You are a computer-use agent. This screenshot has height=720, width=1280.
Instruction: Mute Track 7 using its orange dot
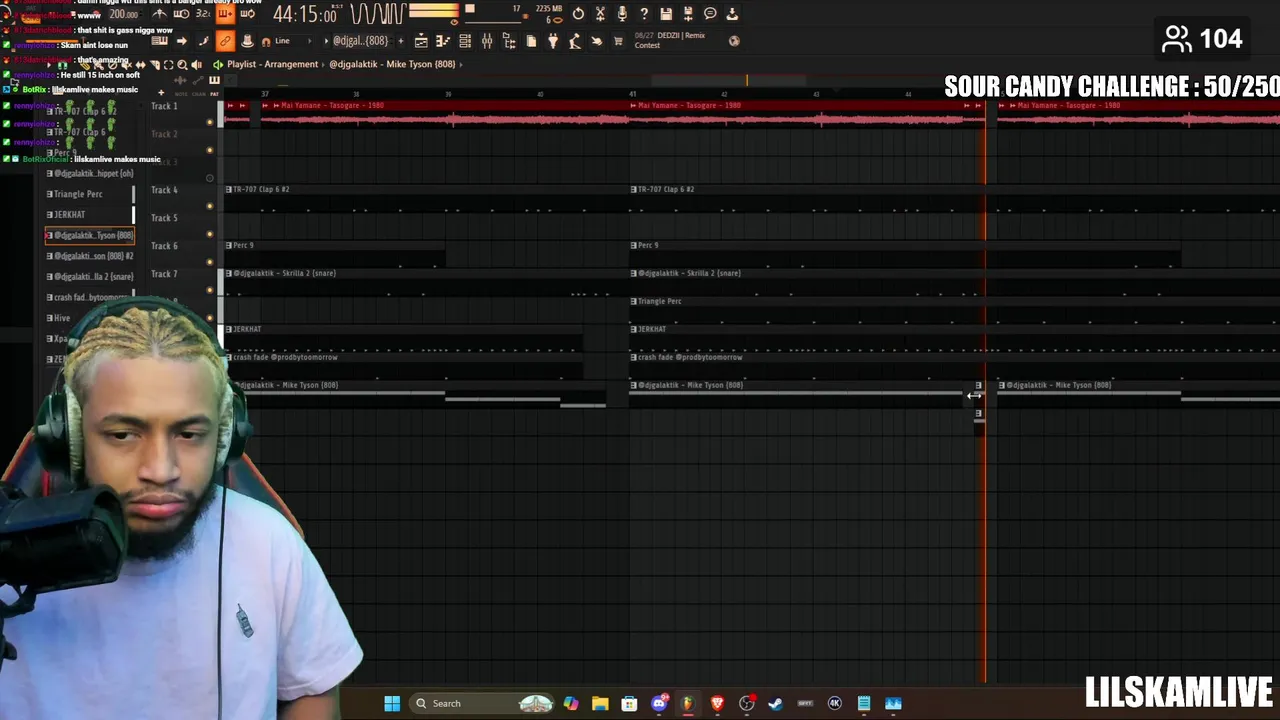[x=210, y=290]
